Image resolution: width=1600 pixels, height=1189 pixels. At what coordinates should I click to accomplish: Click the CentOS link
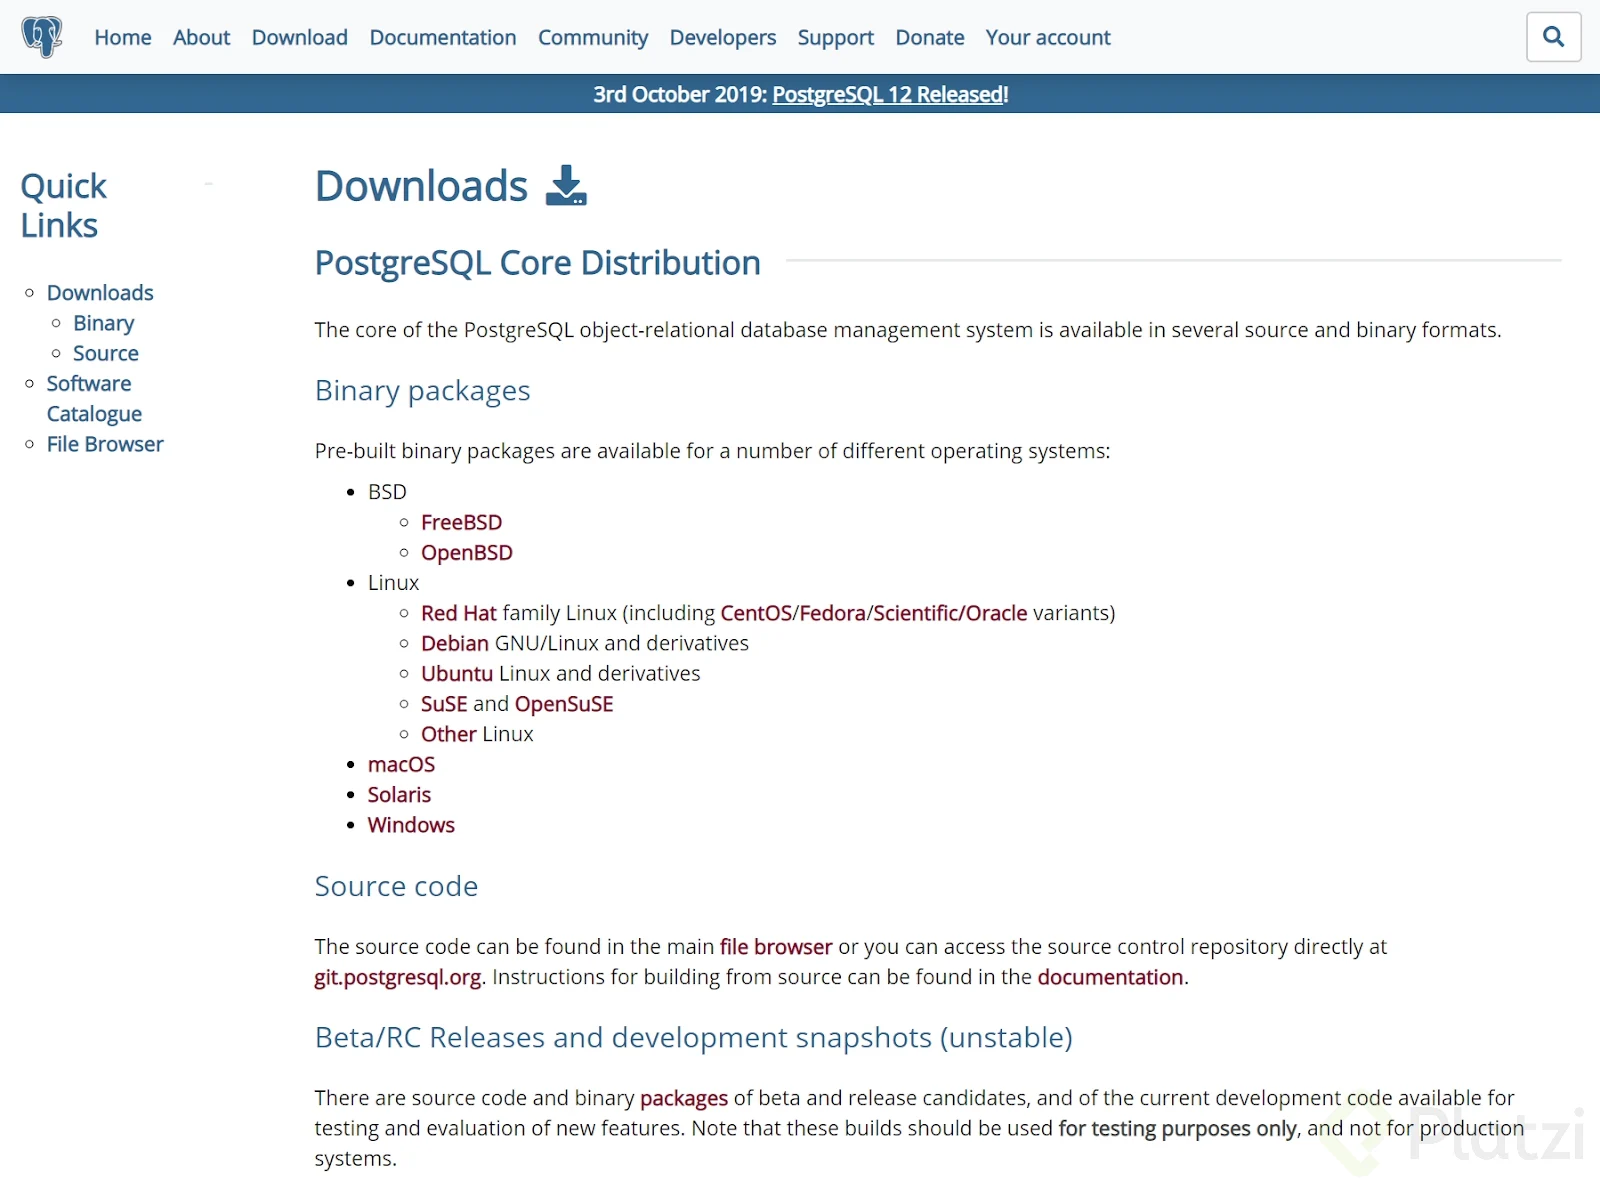(x=756, y=613)
